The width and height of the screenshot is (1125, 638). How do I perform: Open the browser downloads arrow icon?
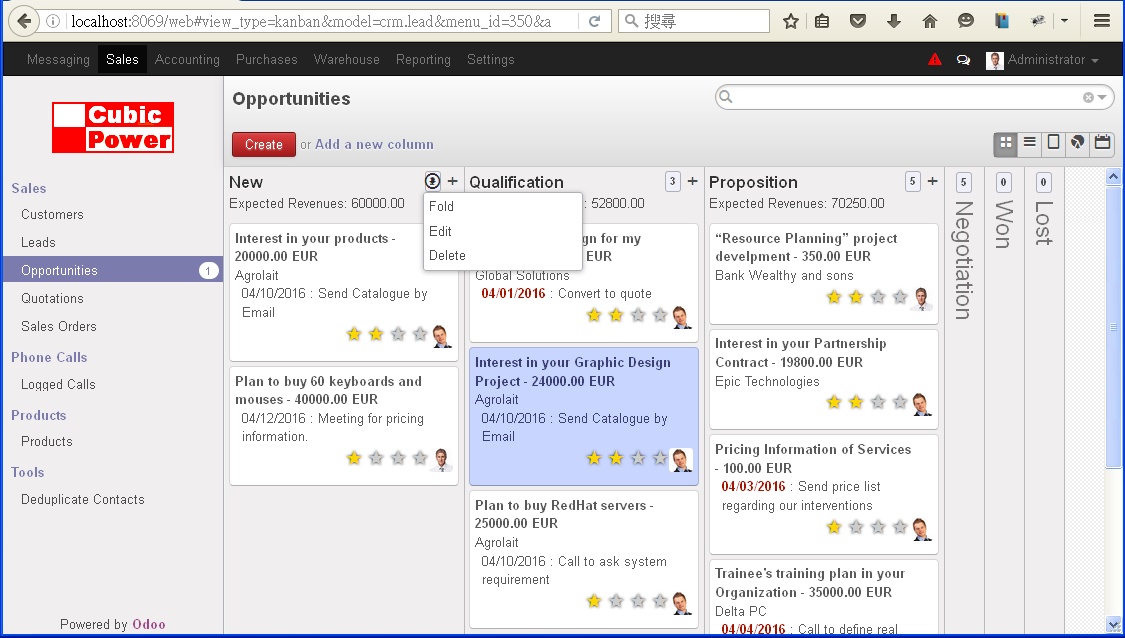[x=893, y=22]
